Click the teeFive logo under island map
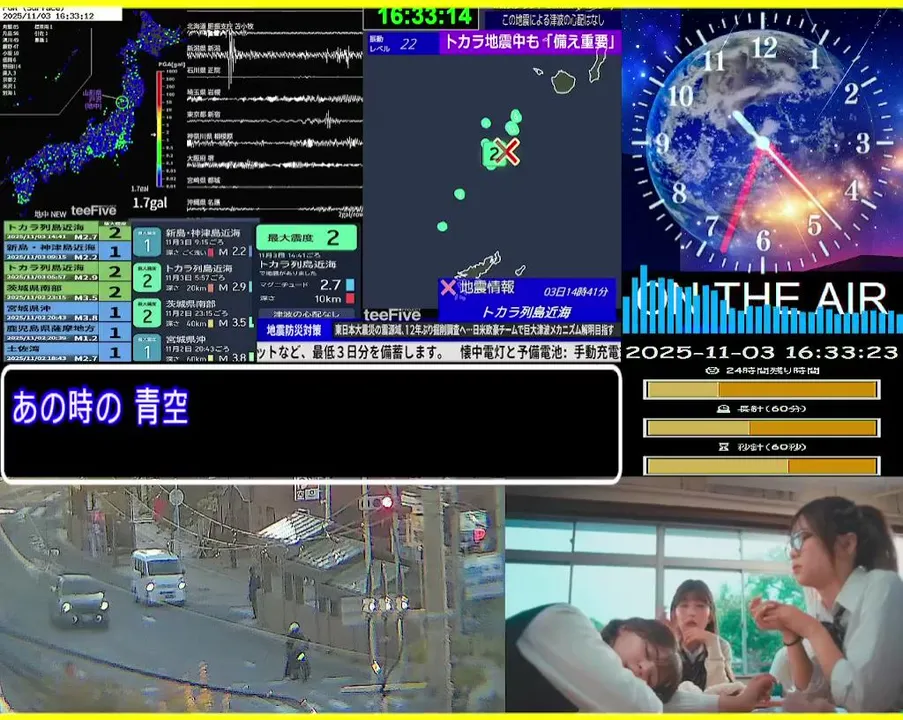This screenshot has width=903, height=720. pos(392,314)
